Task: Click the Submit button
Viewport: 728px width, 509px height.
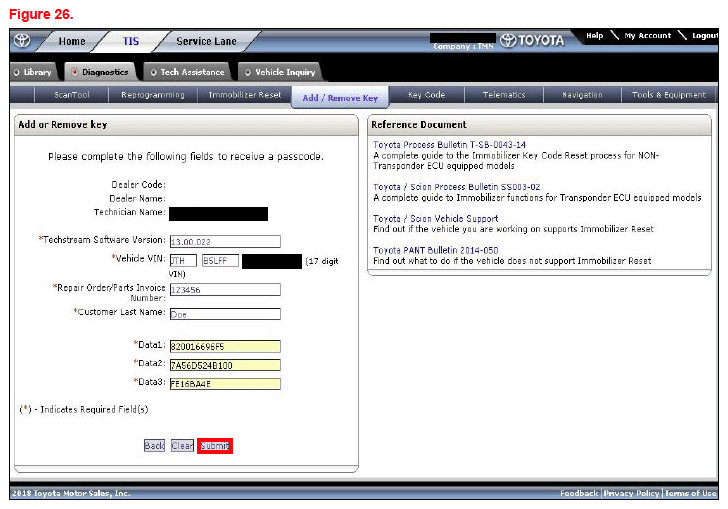Action: pos(215,446)
